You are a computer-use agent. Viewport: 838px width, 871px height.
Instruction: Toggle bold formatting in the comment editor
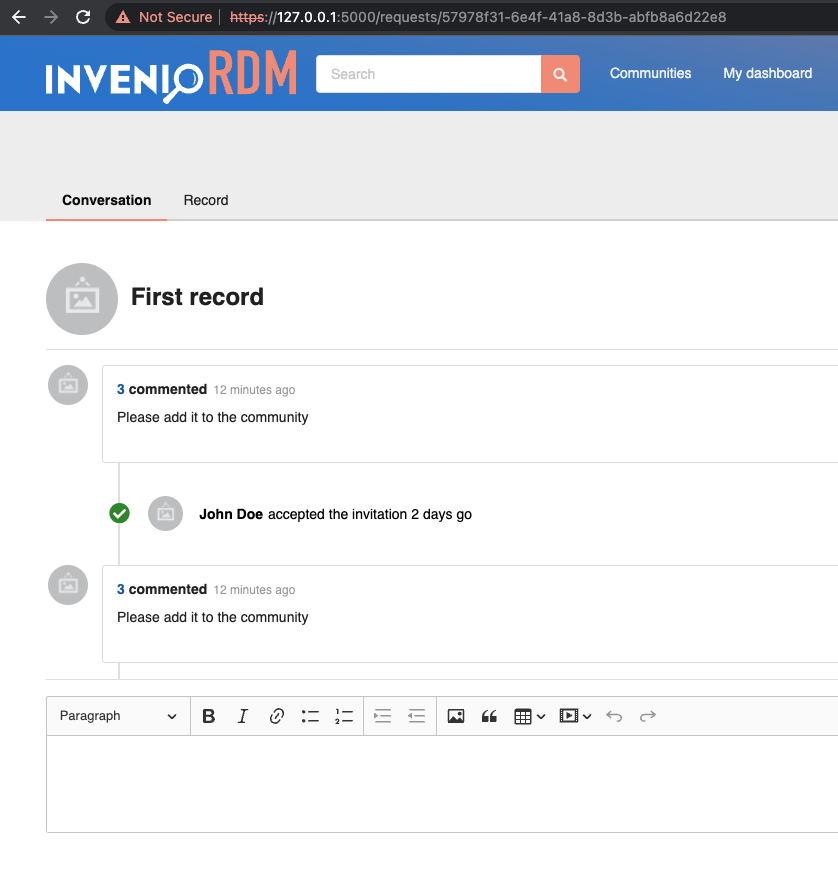208,716
